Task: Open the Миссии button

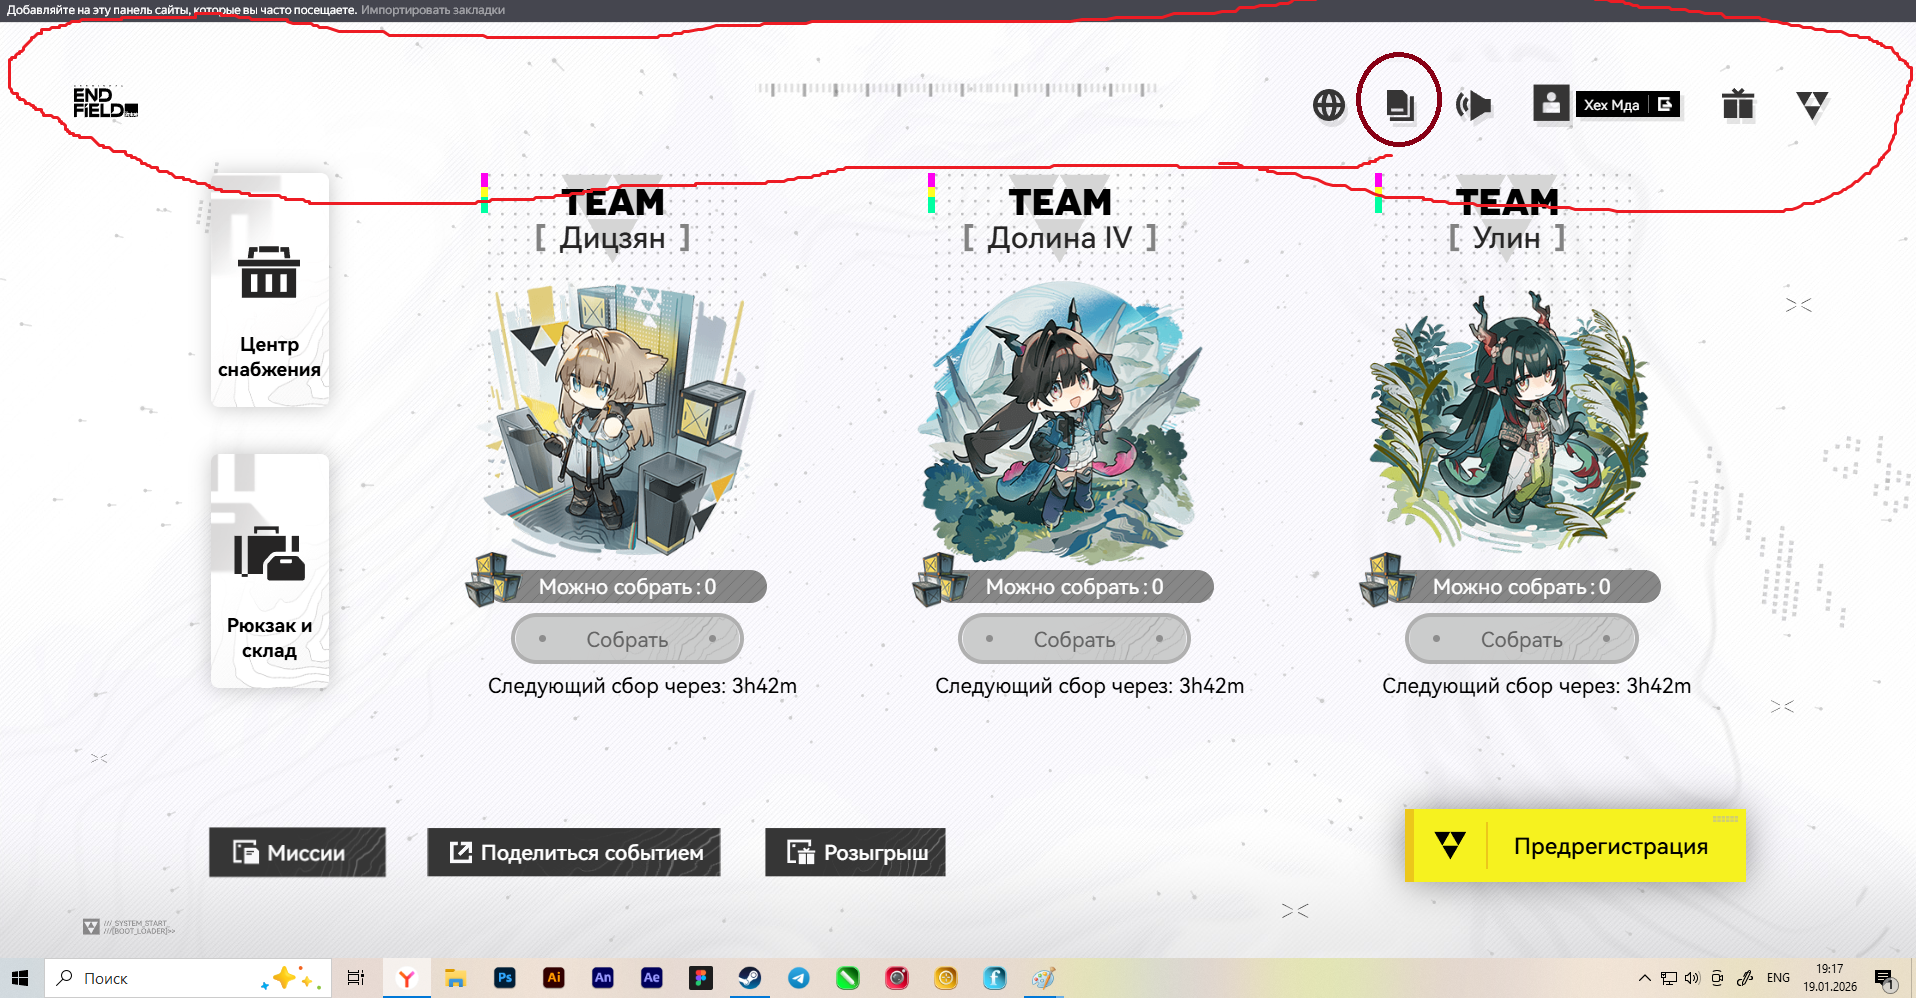Action: (x=297, y=852)
